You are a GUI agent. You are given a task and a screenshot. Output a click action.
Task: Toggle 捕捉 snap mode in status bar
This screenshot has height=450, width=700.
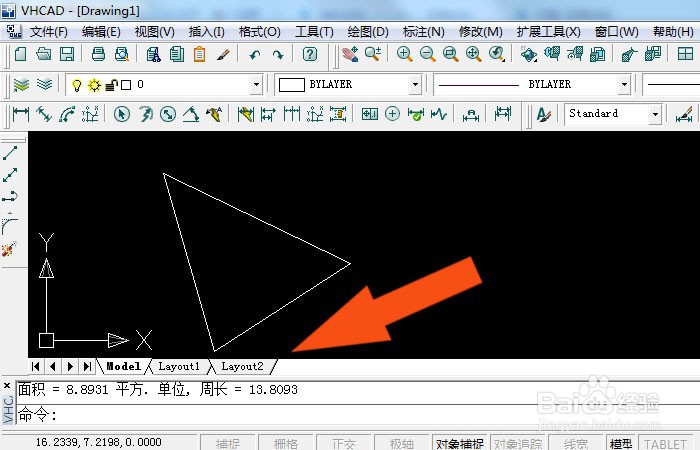tap(228, 443)
